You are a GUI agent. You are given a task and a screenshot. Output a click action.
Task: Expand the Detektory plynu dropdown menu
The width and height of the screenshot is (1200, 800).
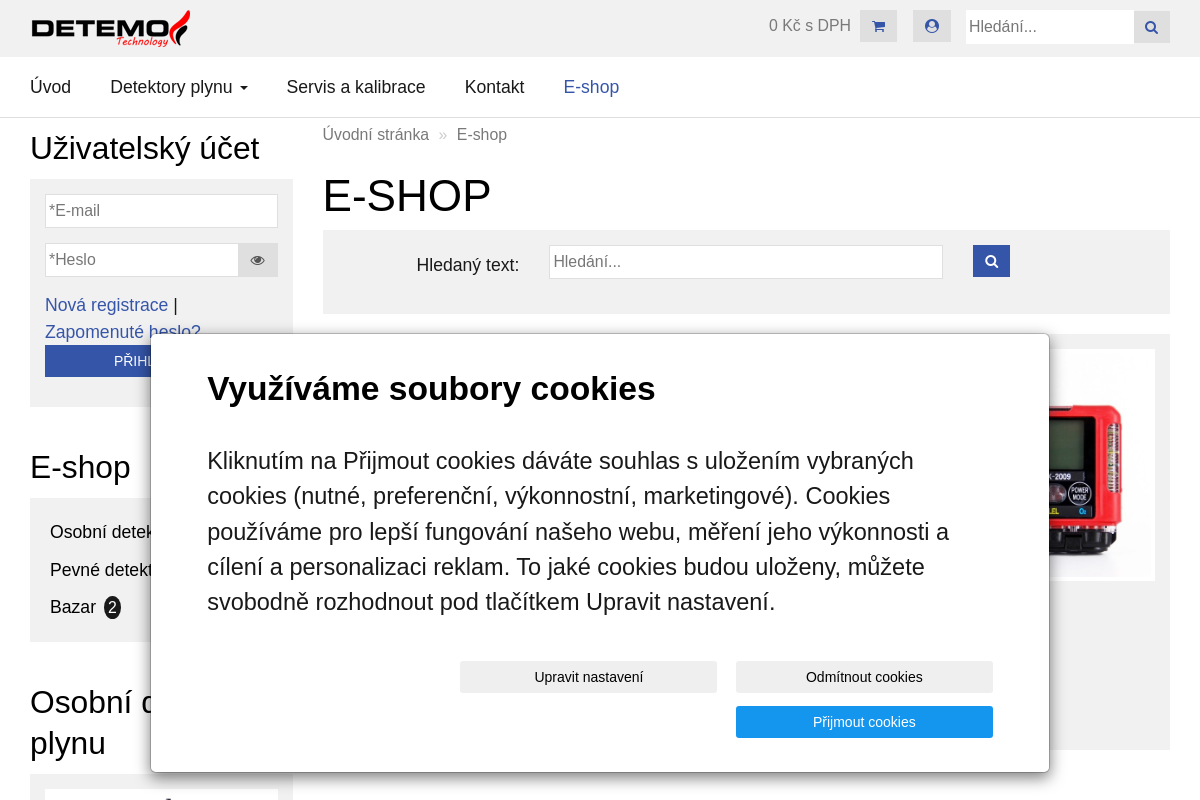pos(179,87)
